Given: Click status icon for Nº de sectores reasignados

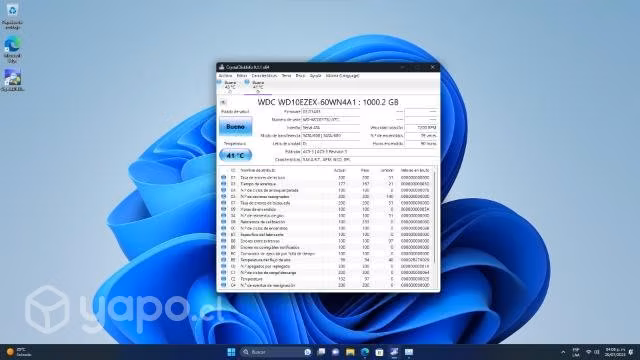Looking at the screenshot, I should [224, 197].
